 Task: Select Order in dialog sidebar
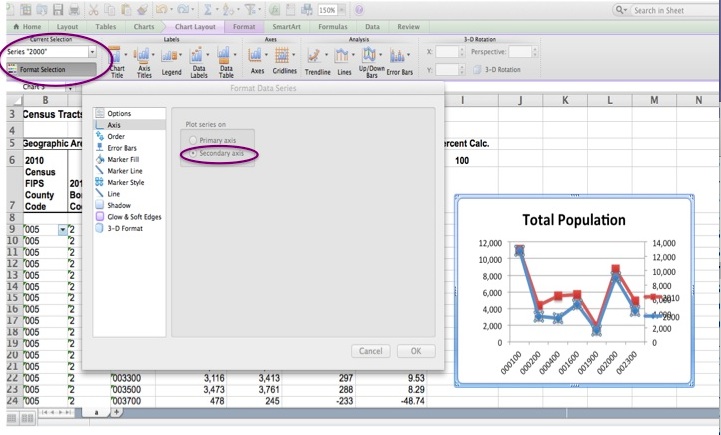pyautogui.click(x=129, y=136)
